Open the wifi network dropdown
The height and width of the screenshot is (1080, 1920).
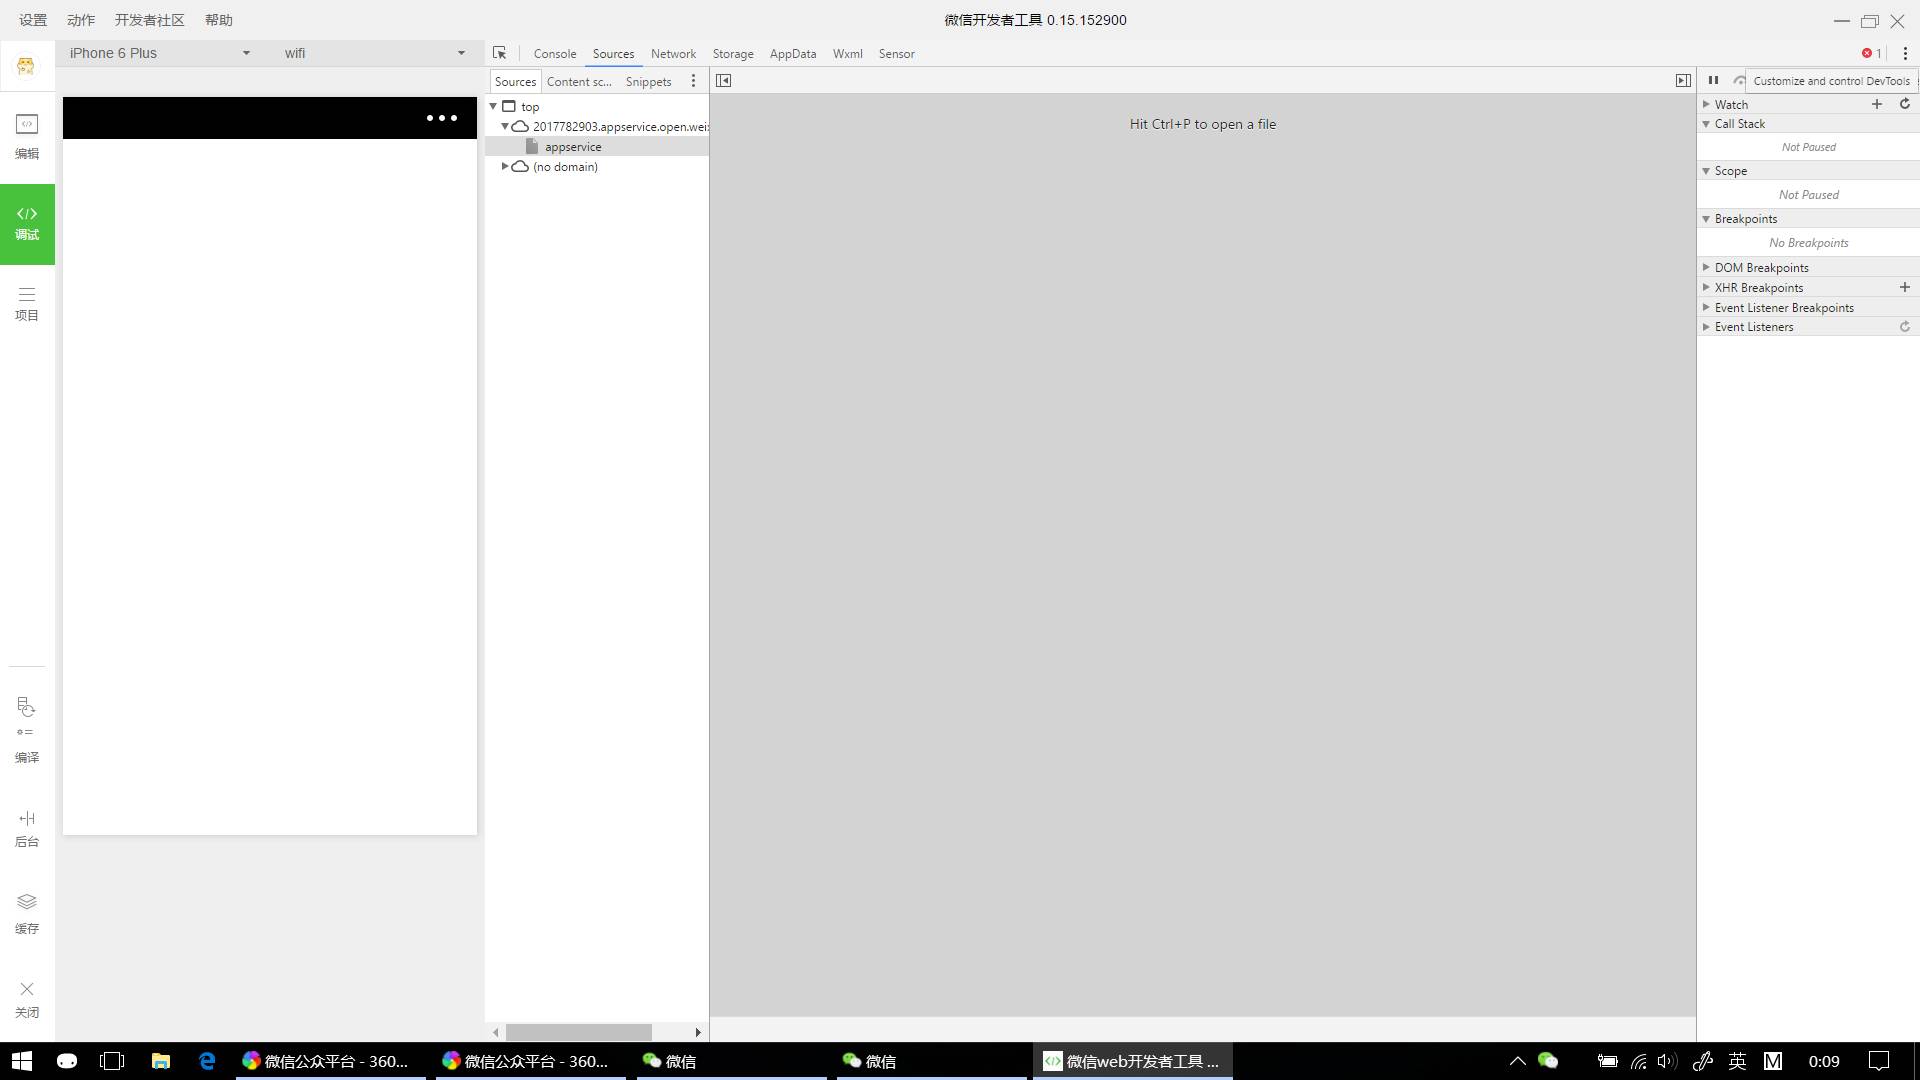click(x=375, y=53)
